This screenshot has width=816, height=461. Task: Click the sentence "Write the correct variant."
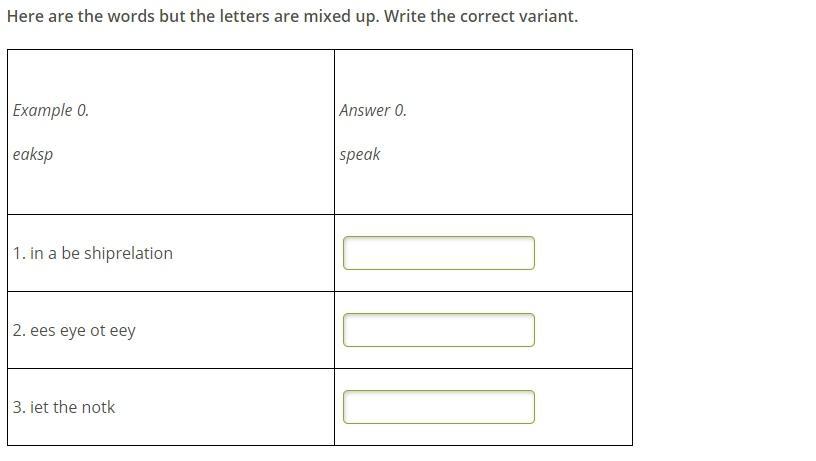pyautogui.click(x=481, y=17)
